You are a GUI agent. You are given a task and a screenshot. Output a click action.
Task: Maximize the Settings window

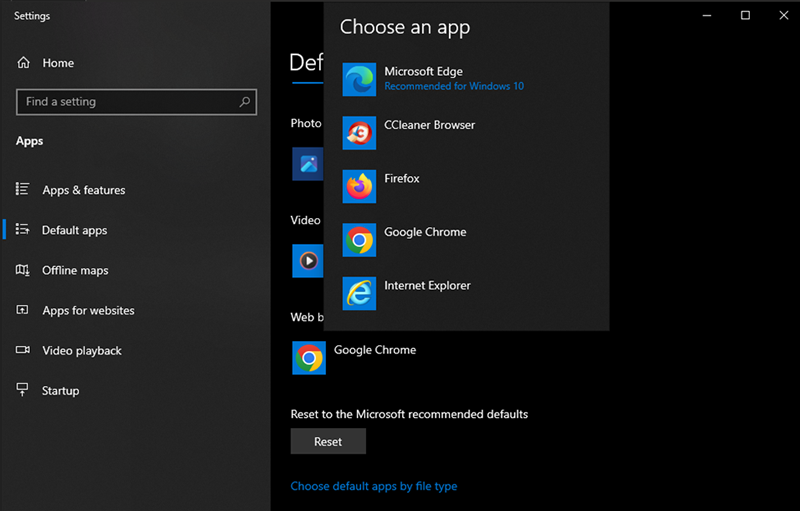coord(745,15)
